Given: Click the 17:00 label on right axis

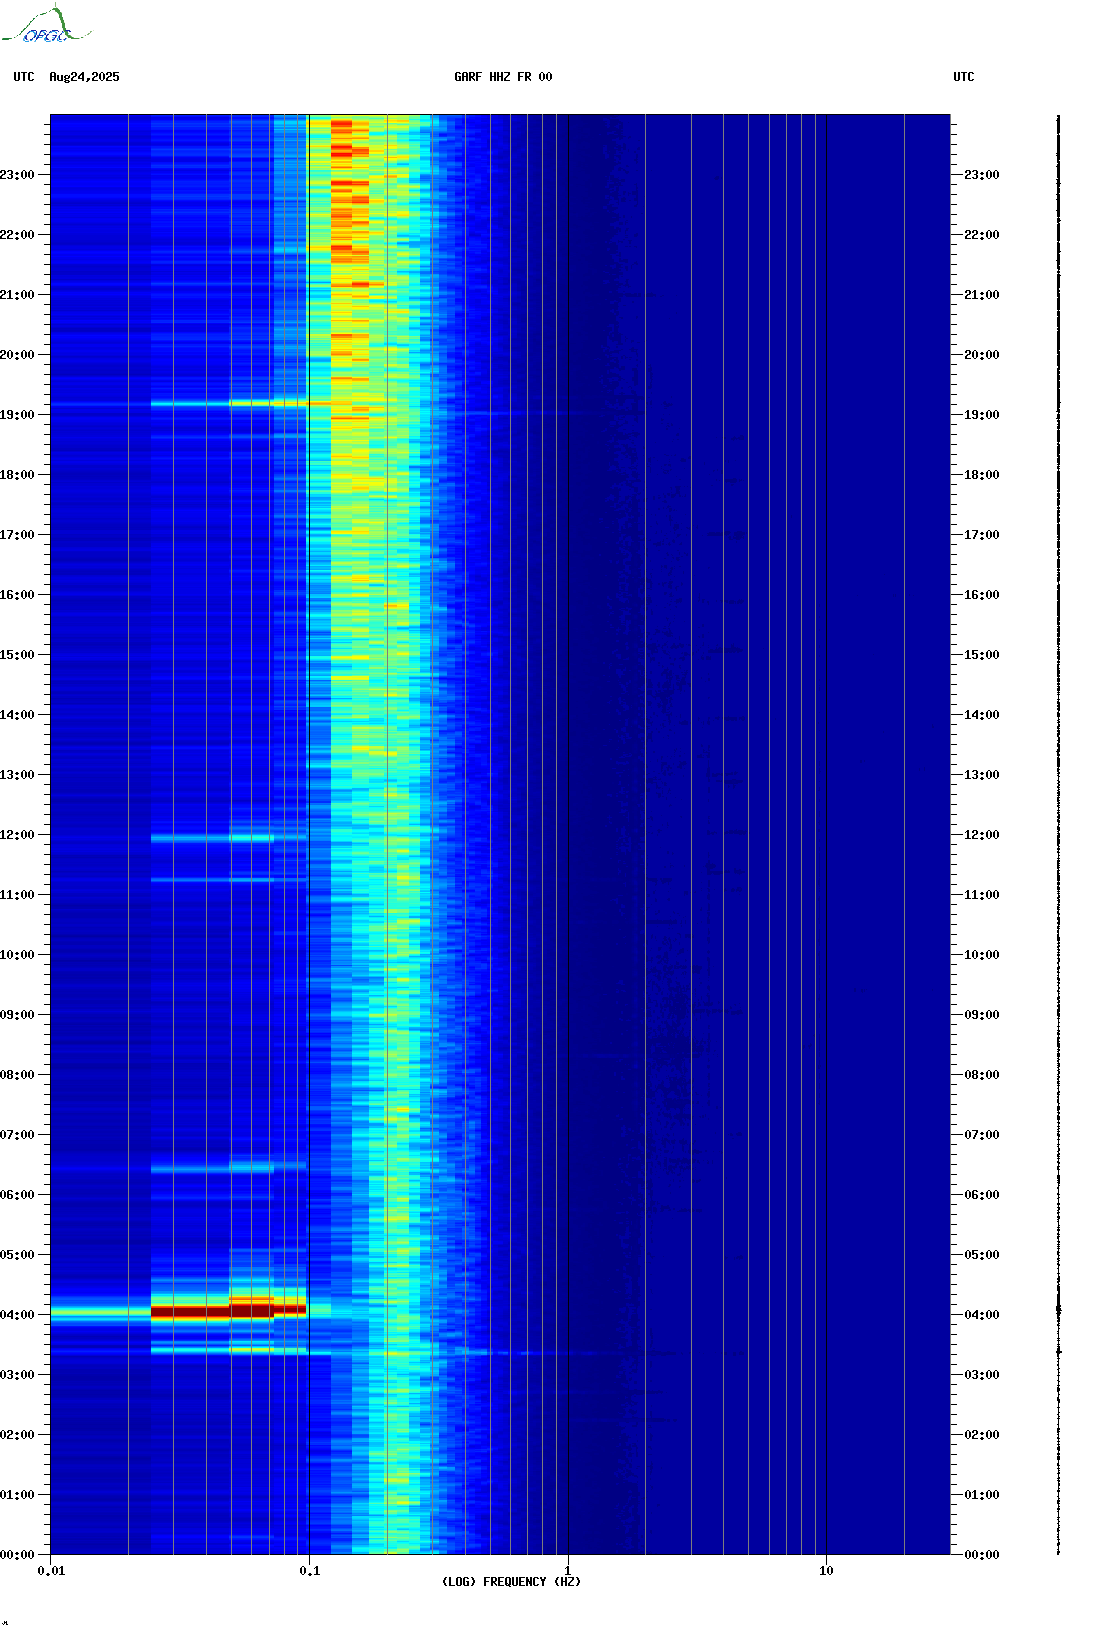Looking at the screenshot, I should [x=982, y=535].
